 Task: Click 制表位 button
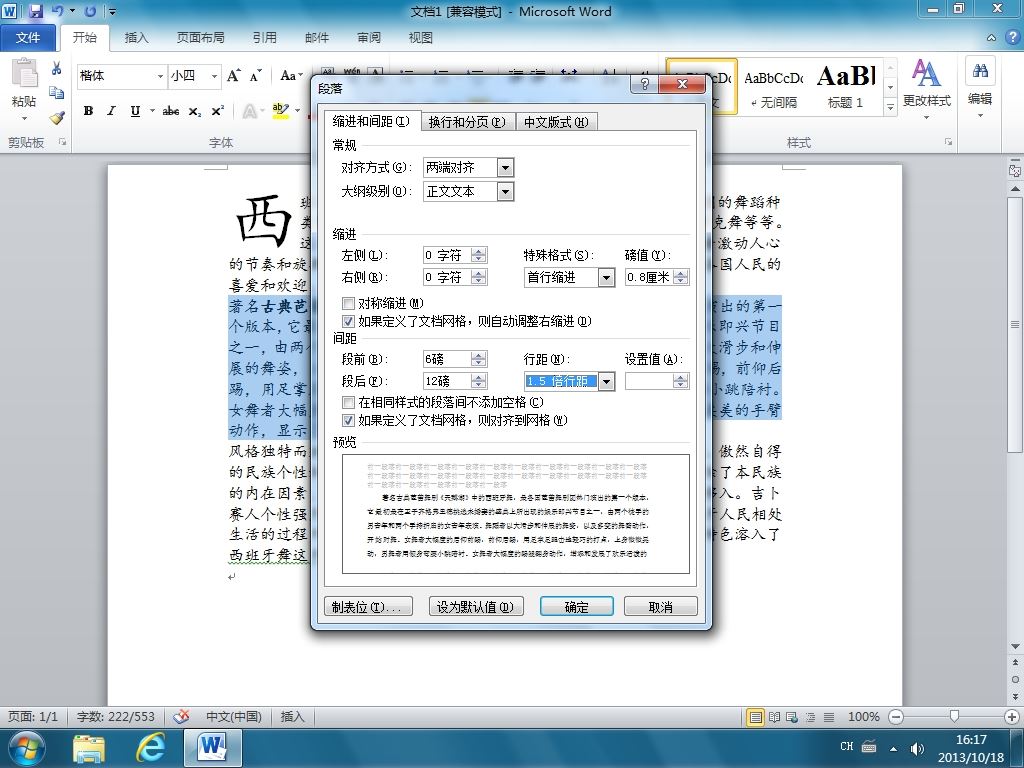[368, 607]
